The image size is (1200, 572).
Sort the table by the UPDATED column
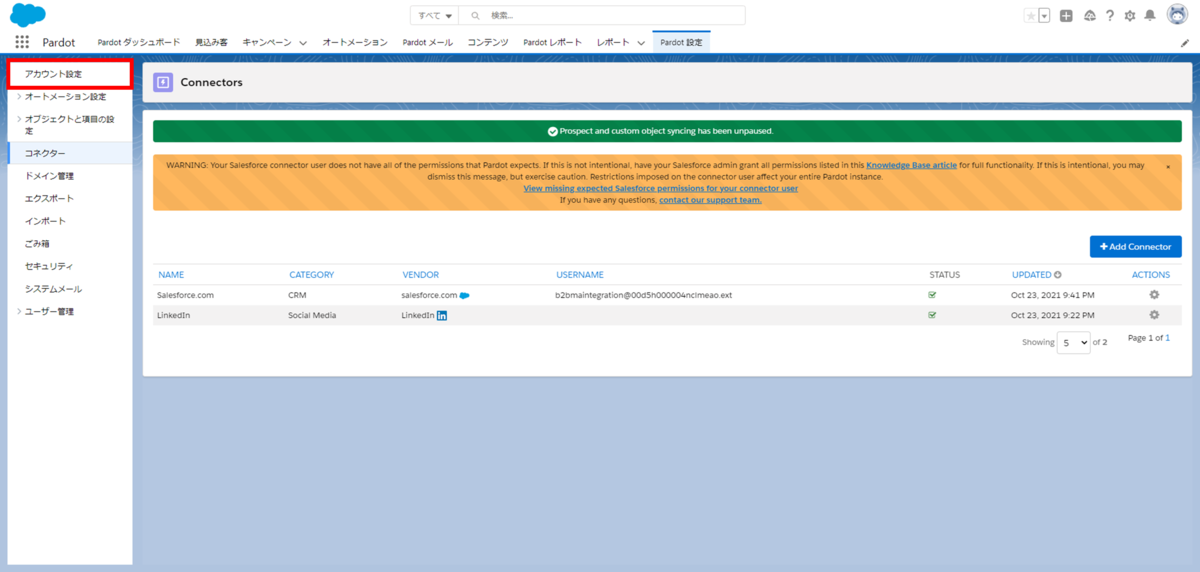[x=1031, y=275]
